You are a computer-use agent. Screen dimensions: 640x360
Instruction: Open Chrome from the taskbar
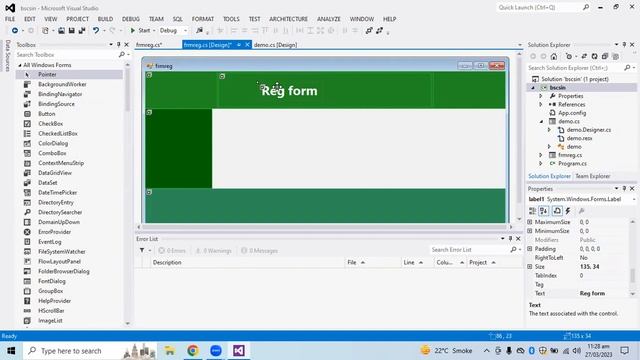point(193,351)
